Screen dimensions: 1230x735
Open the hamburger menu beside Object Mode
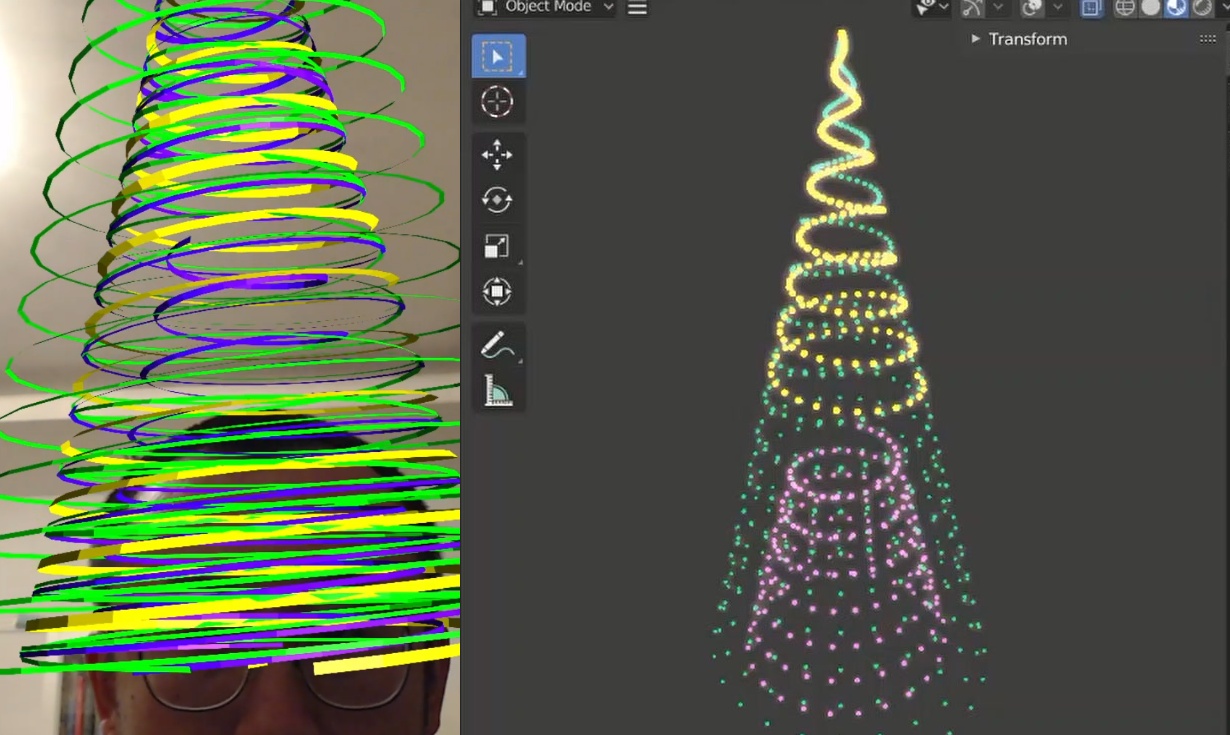click(x=637, y=7)
